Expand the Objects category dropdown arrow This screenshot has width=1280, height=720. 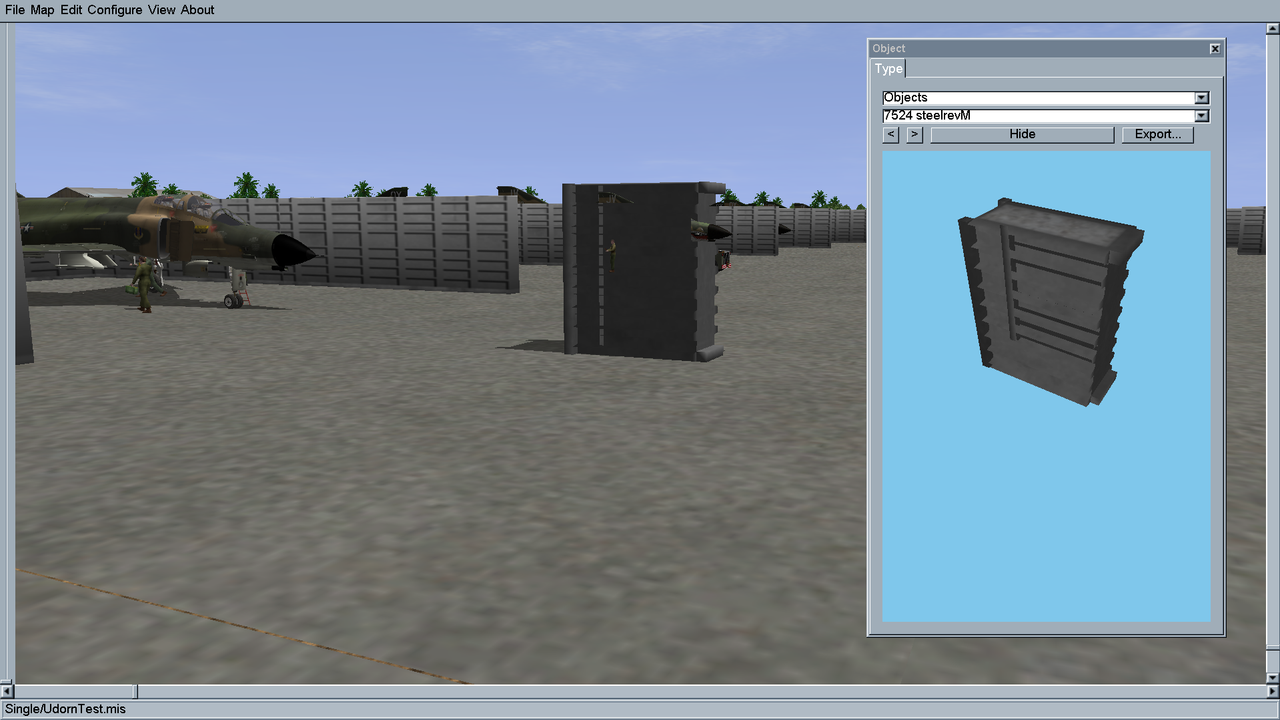pos(1202,98)
